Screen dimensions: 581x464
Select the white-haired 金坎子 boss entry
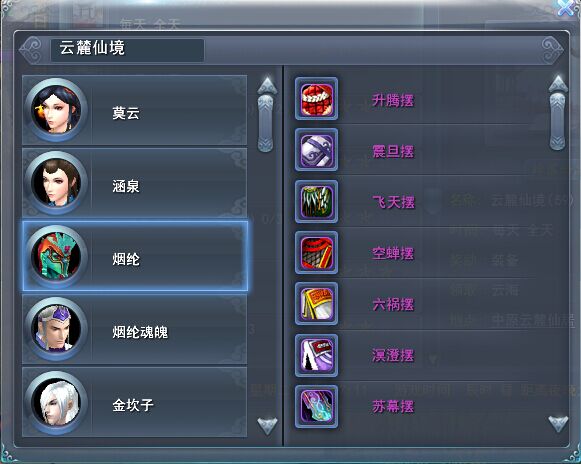click(135, 402)
